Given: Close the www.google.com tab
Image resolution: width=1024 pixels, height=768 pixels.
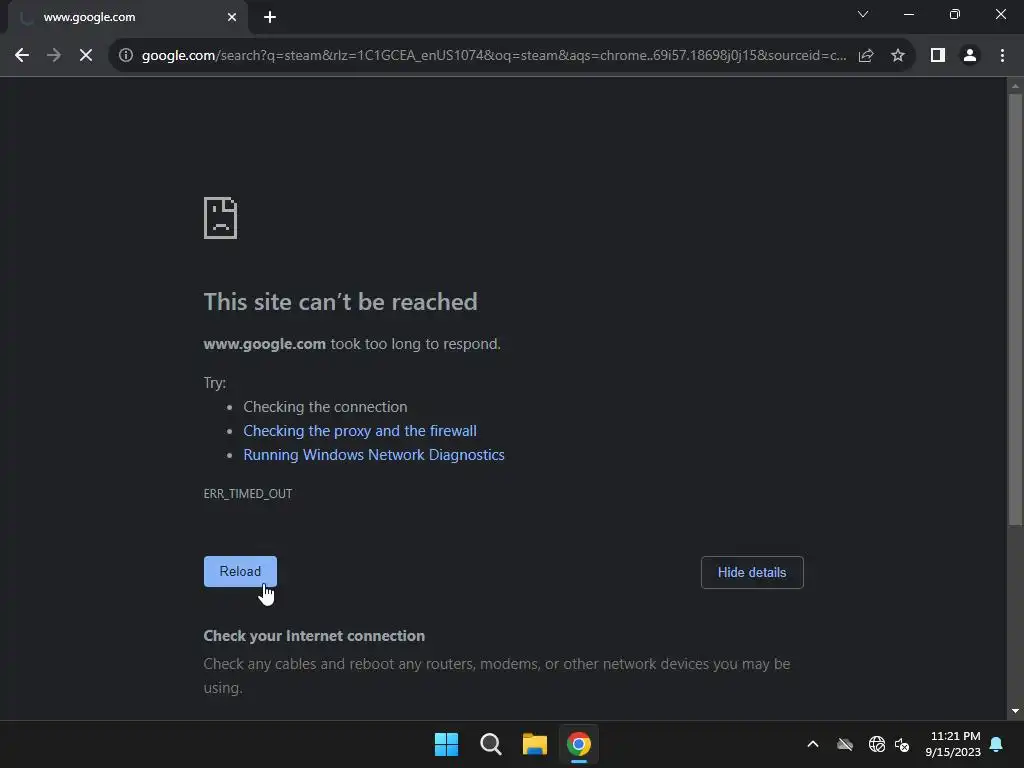Looking at the screenshot, I should click(x=232, y=17).
